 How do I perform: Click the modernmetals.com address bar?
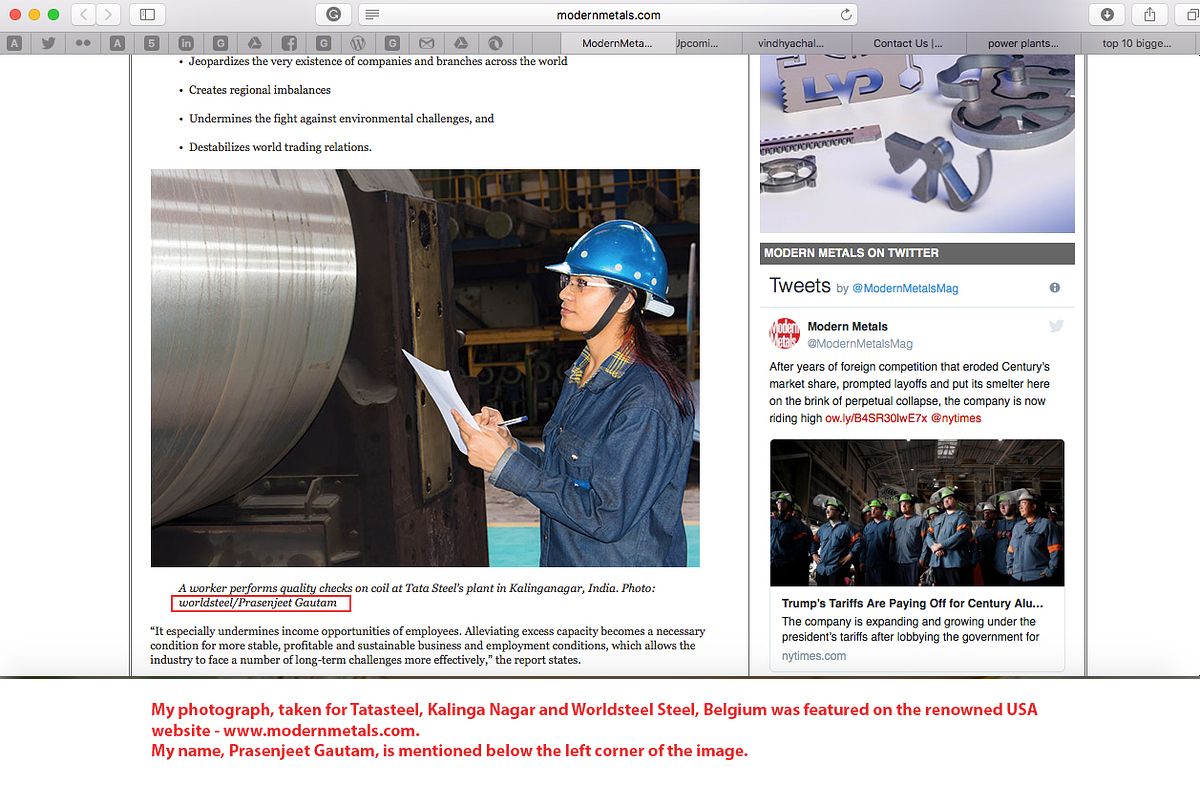point(608,14)
